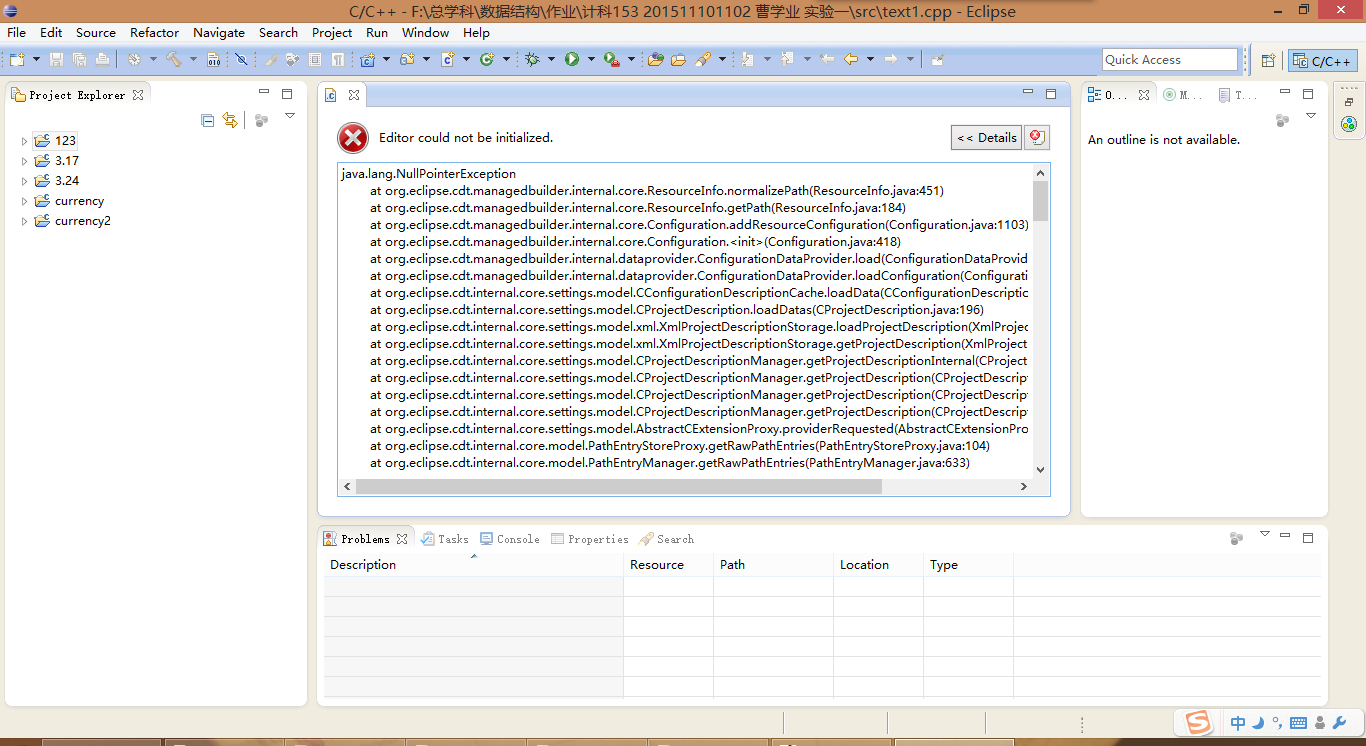Click the restore icon in right trim bar
This screenshot has height=746, width=1366.
[1349, 102]
